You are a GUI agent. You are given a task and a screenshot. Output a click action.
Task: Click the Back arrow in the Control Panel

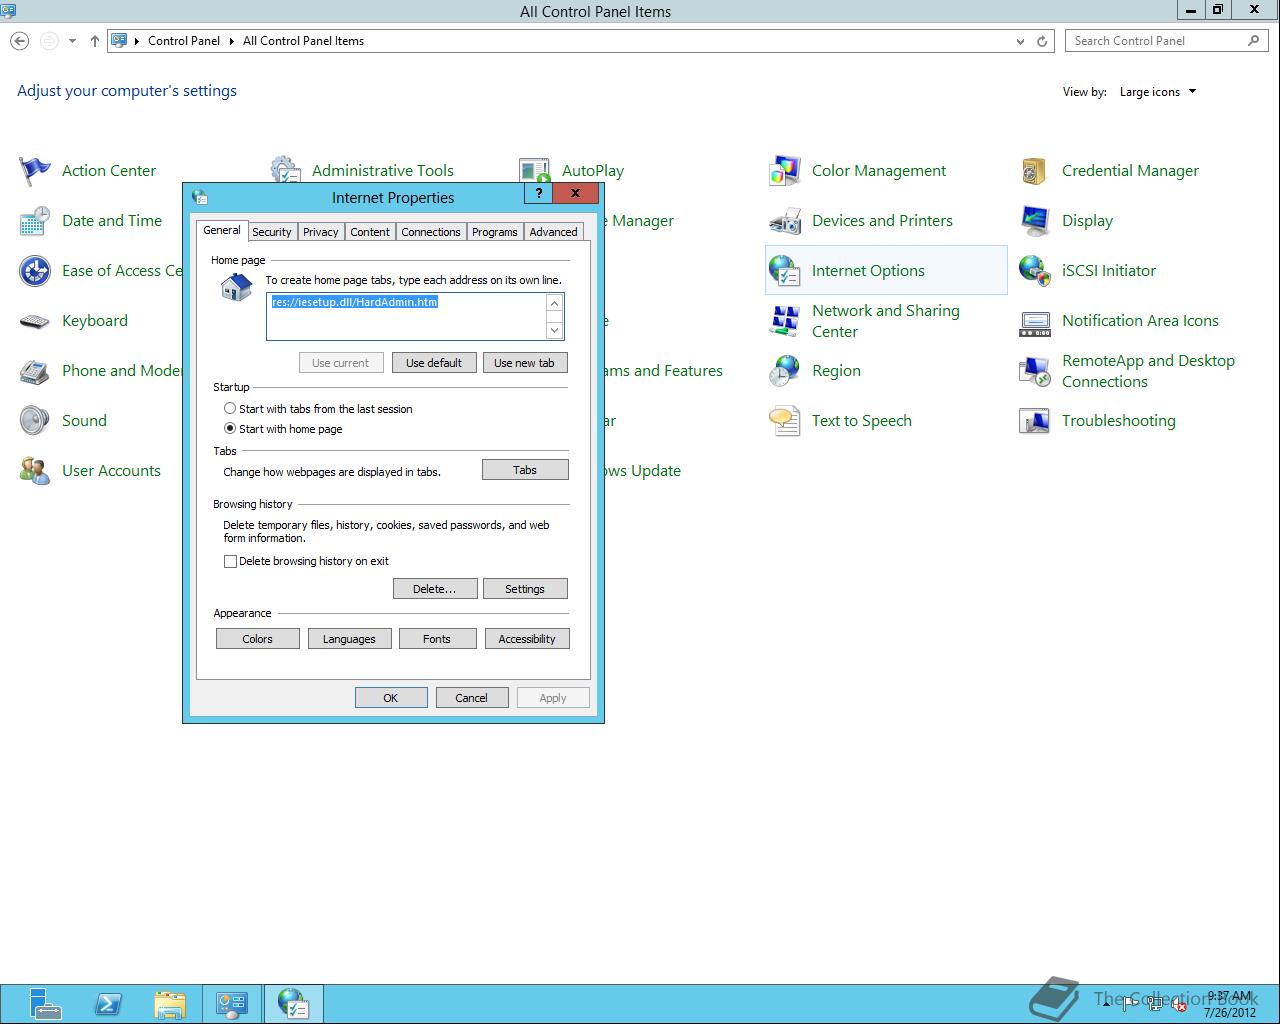[x=20, y=41]
